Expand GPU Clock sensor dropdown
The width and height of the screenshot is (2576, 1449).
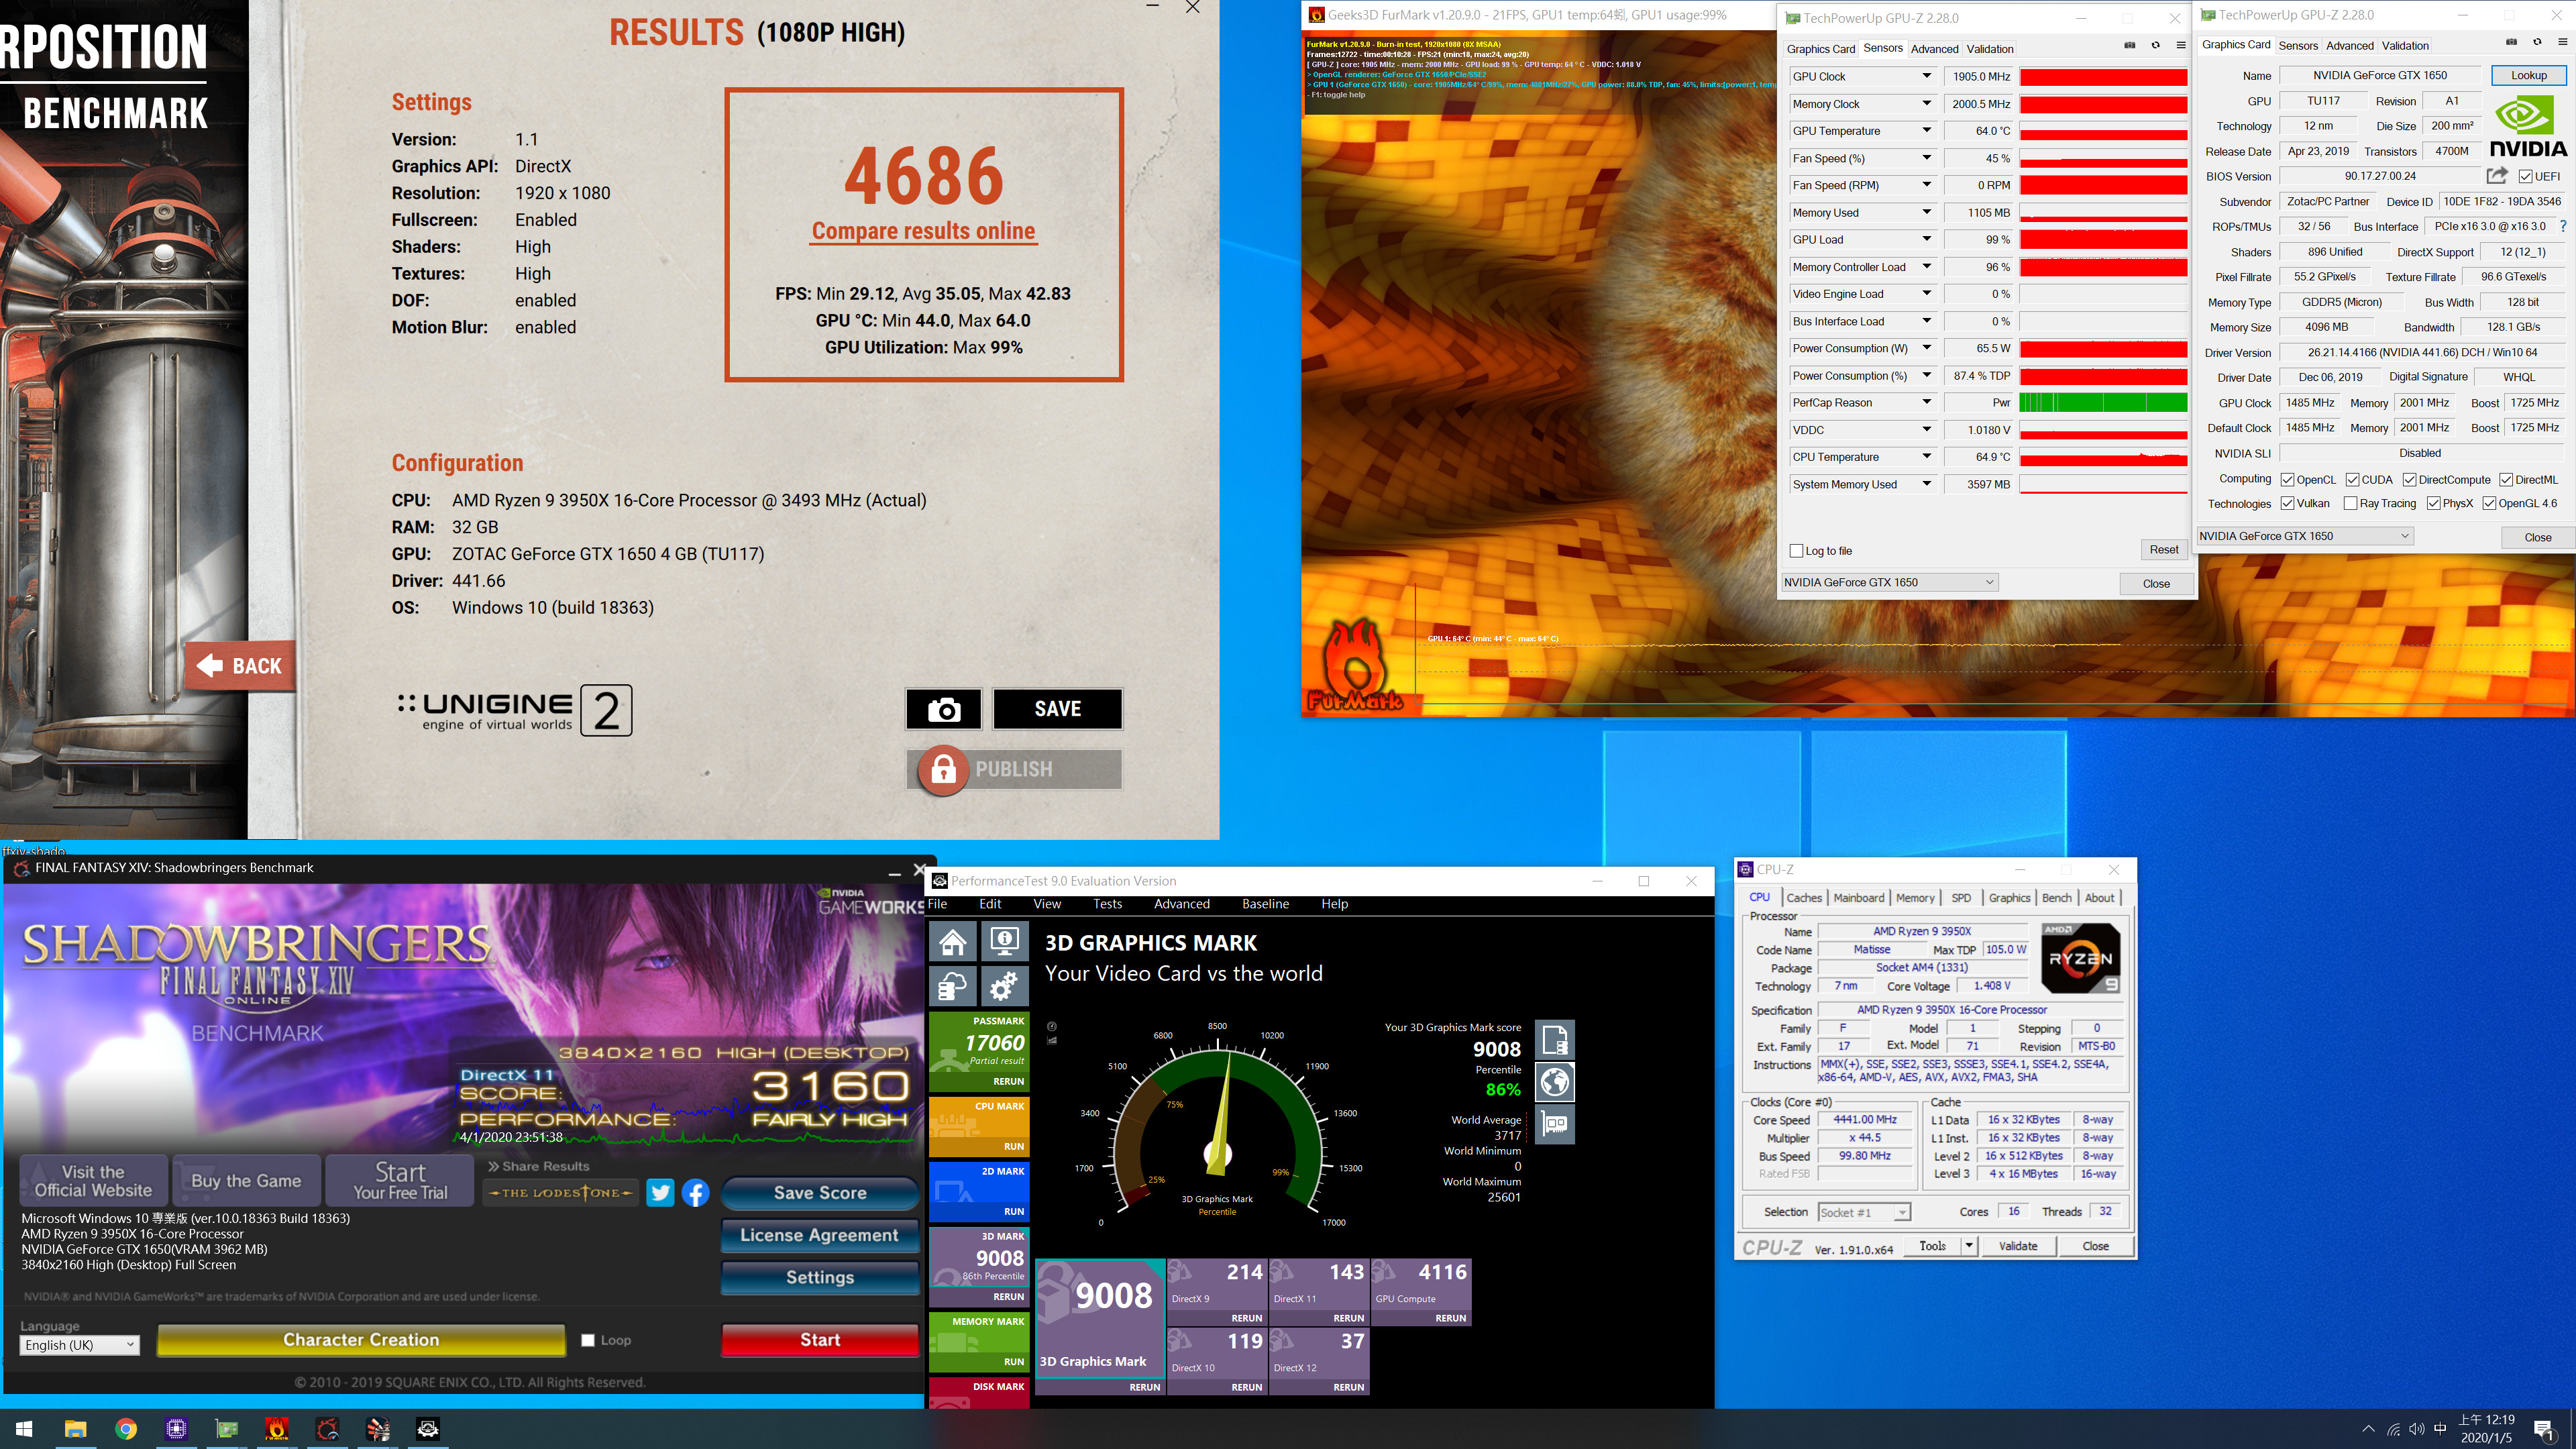[x=1926, y=77]
